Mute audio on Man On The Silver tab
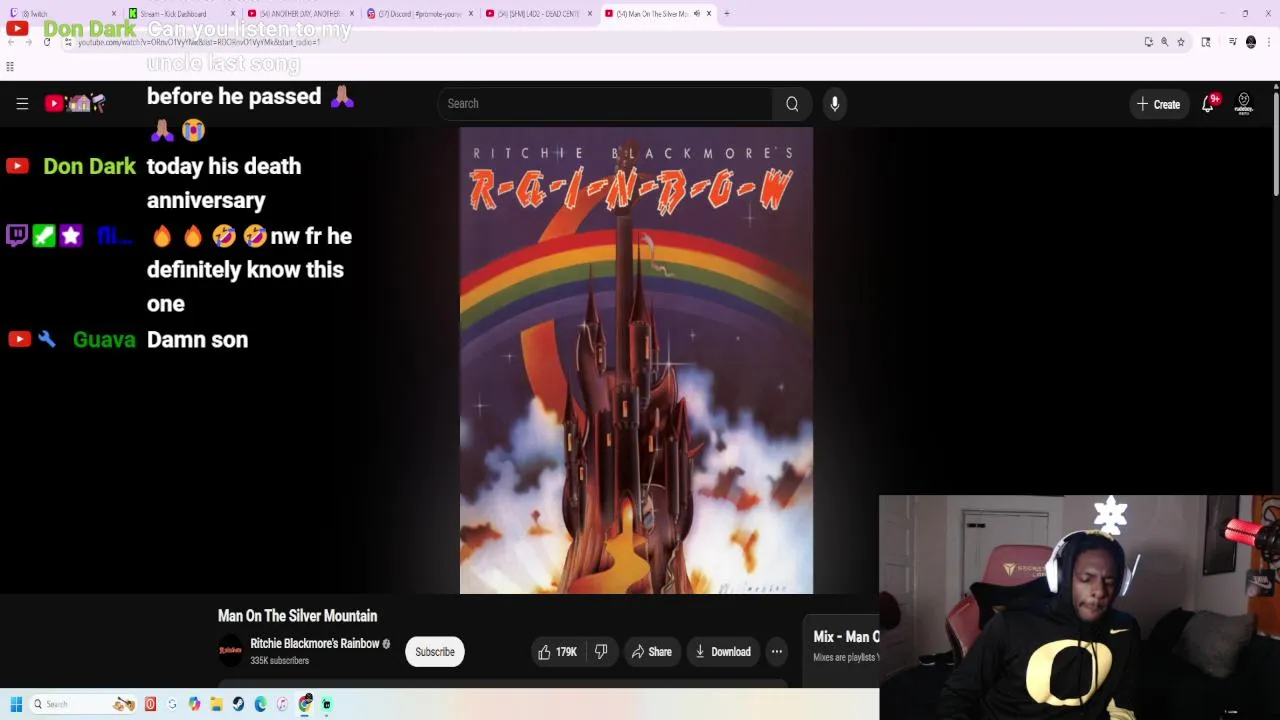Viewport: 1280px width, 720px height. (x=697, y=14)
